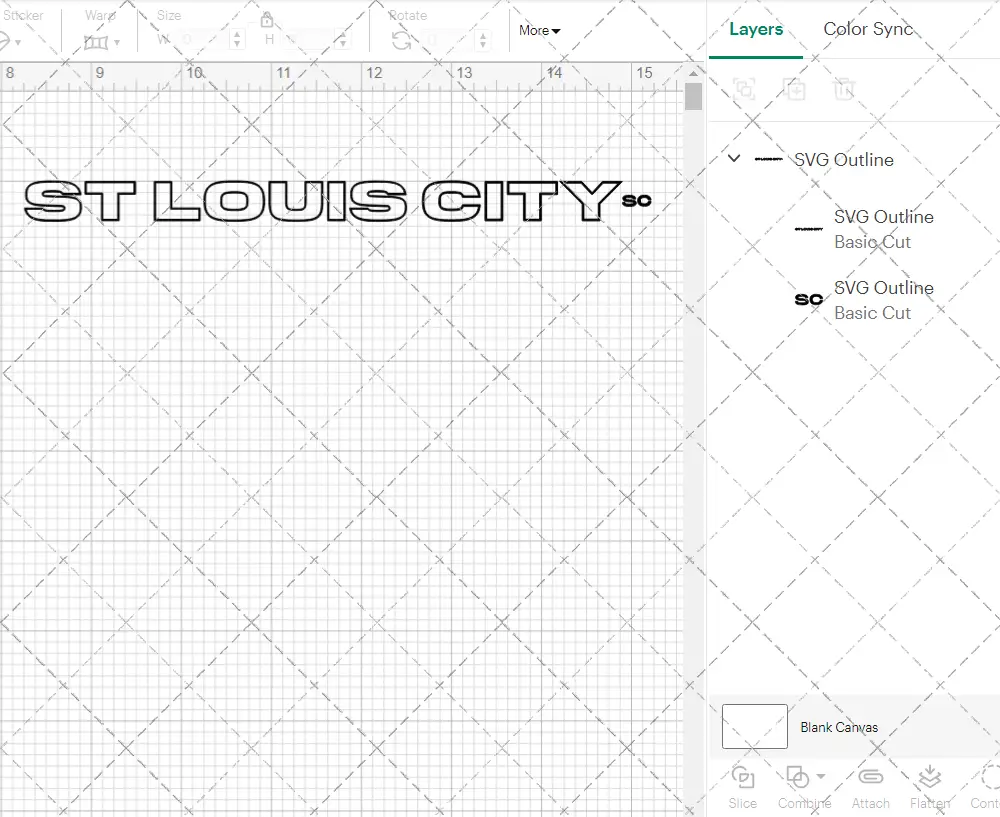Click the Delete layer trash icon
The width and height of the screenshot is (1000, 817).
pos(845,90)
